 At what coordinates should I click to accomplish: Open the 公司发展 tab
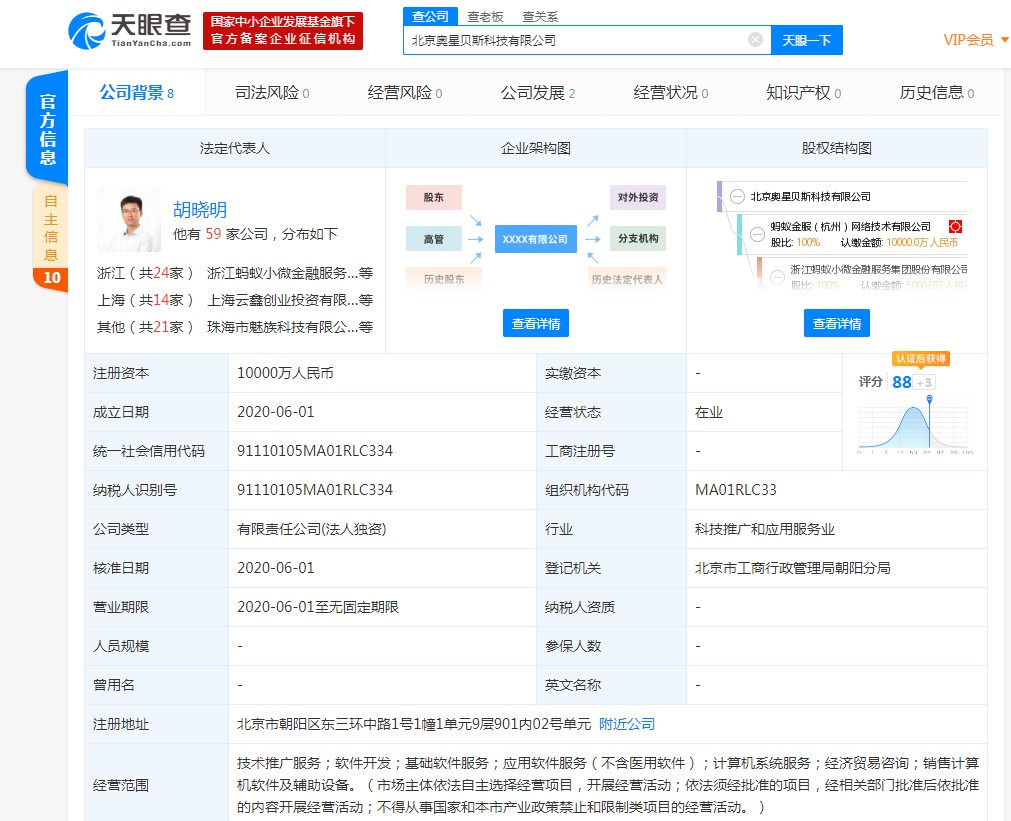point(538,93)
